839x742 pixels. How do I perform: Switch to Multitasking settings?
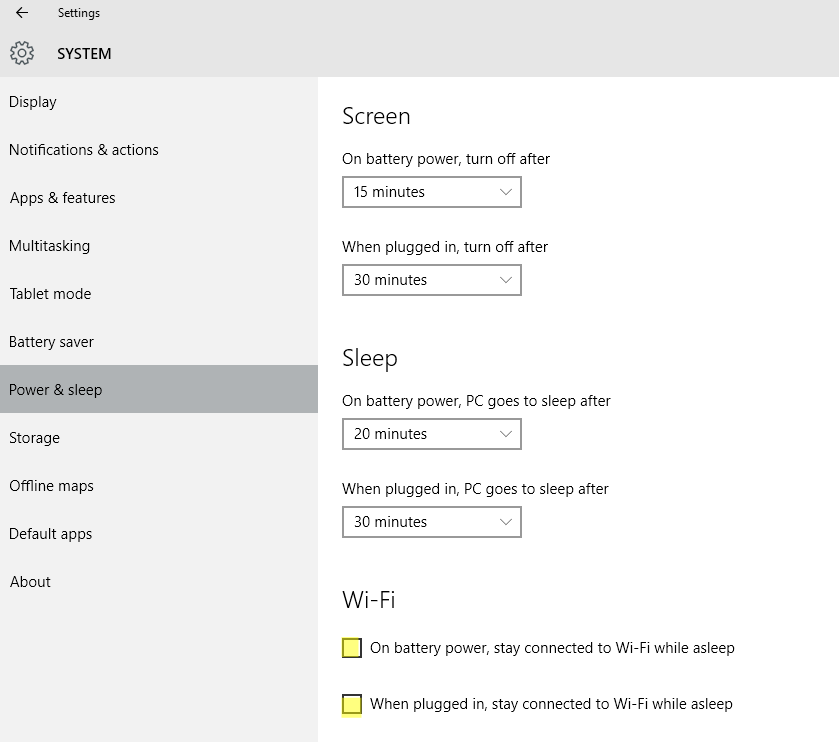pos(159,246)
